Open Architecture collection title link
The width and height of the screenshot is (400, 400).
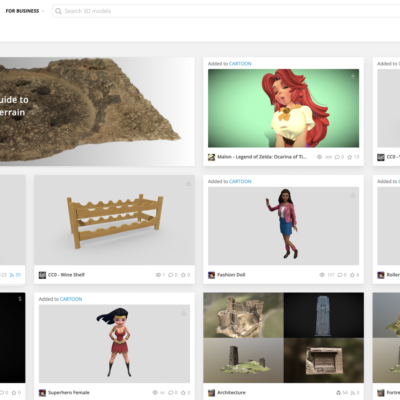pyautogui.click(x=231, y=392)
